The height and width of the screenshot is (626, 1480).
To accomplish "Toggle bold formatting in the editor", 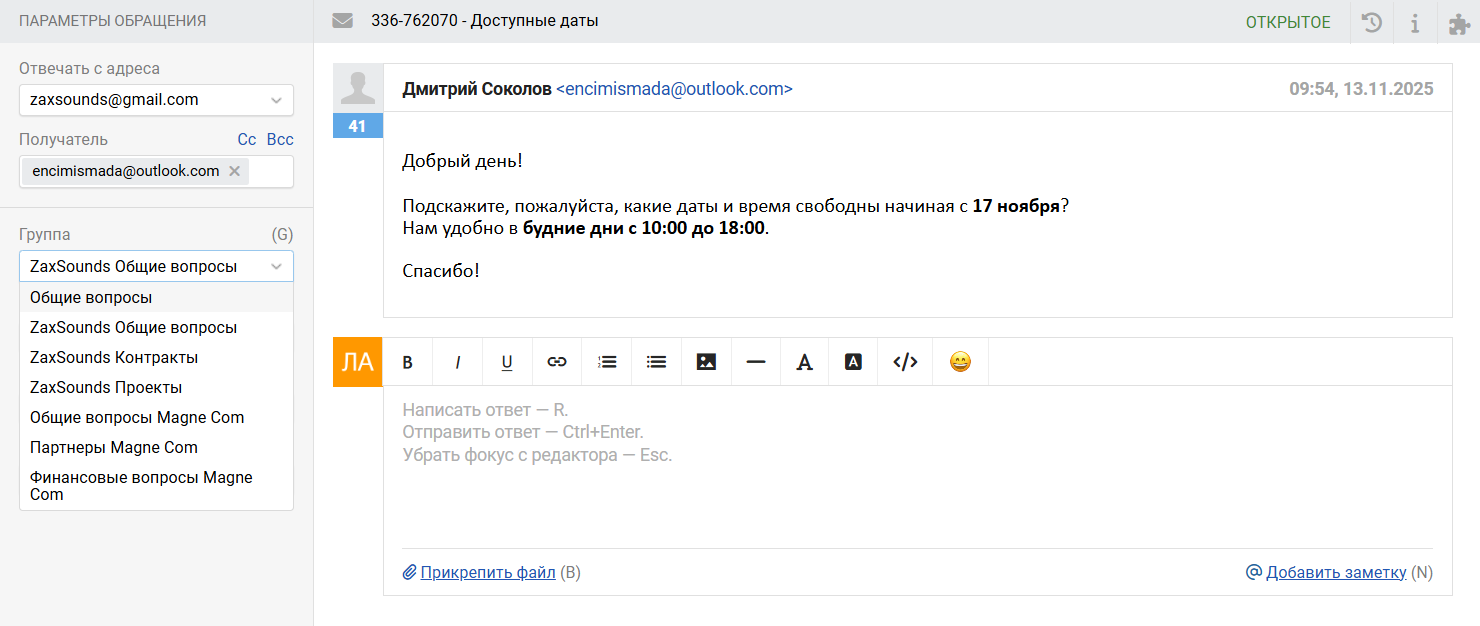I will click(408, 362).
